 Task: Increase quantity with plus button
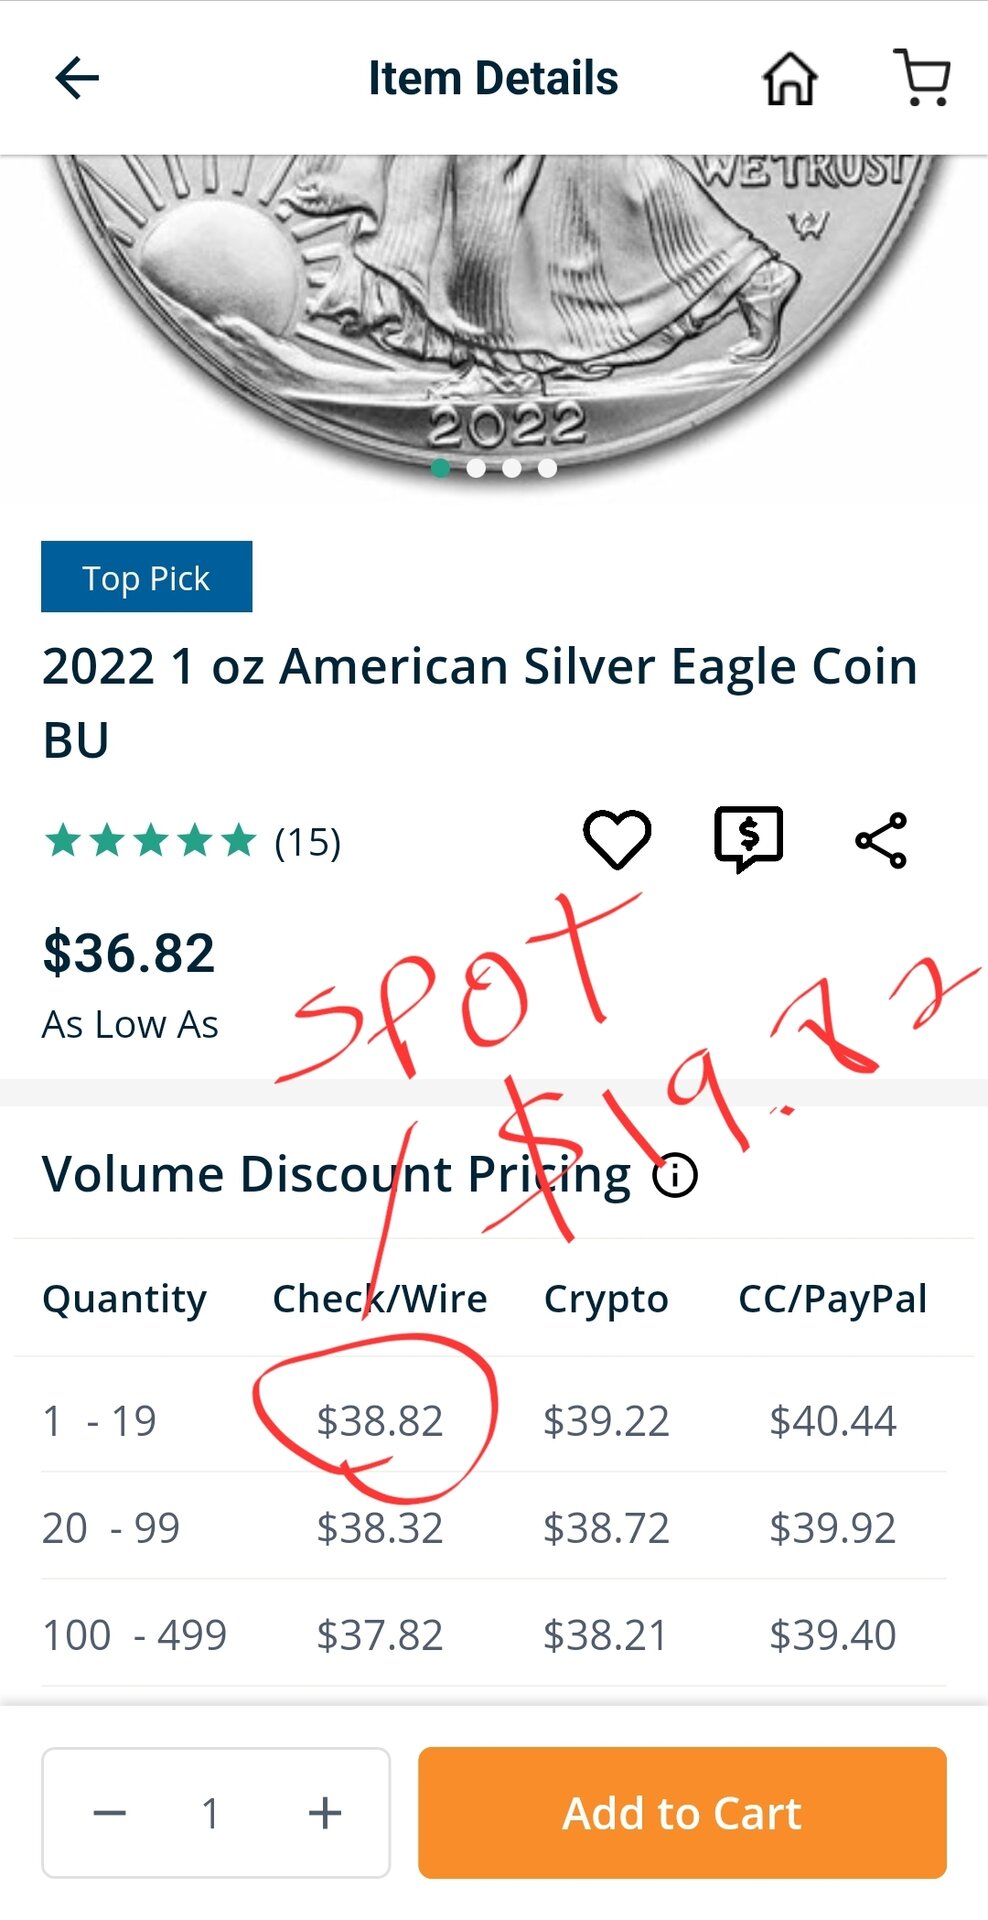(x=325, y=1813)
